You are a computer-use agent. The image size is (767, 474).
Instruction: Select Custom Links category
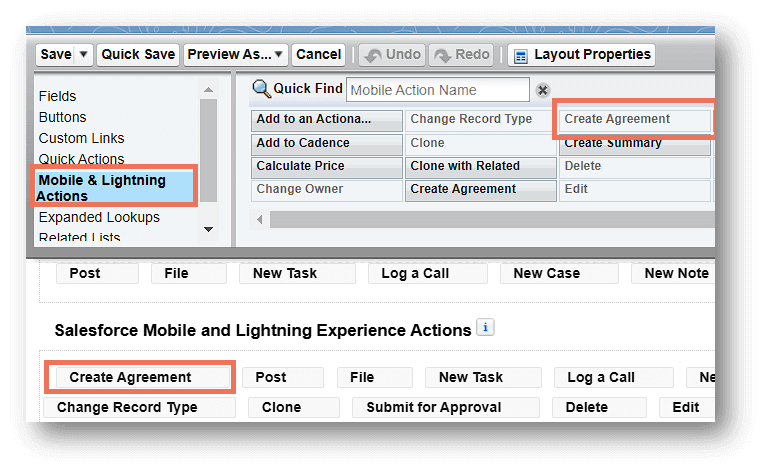81,138
